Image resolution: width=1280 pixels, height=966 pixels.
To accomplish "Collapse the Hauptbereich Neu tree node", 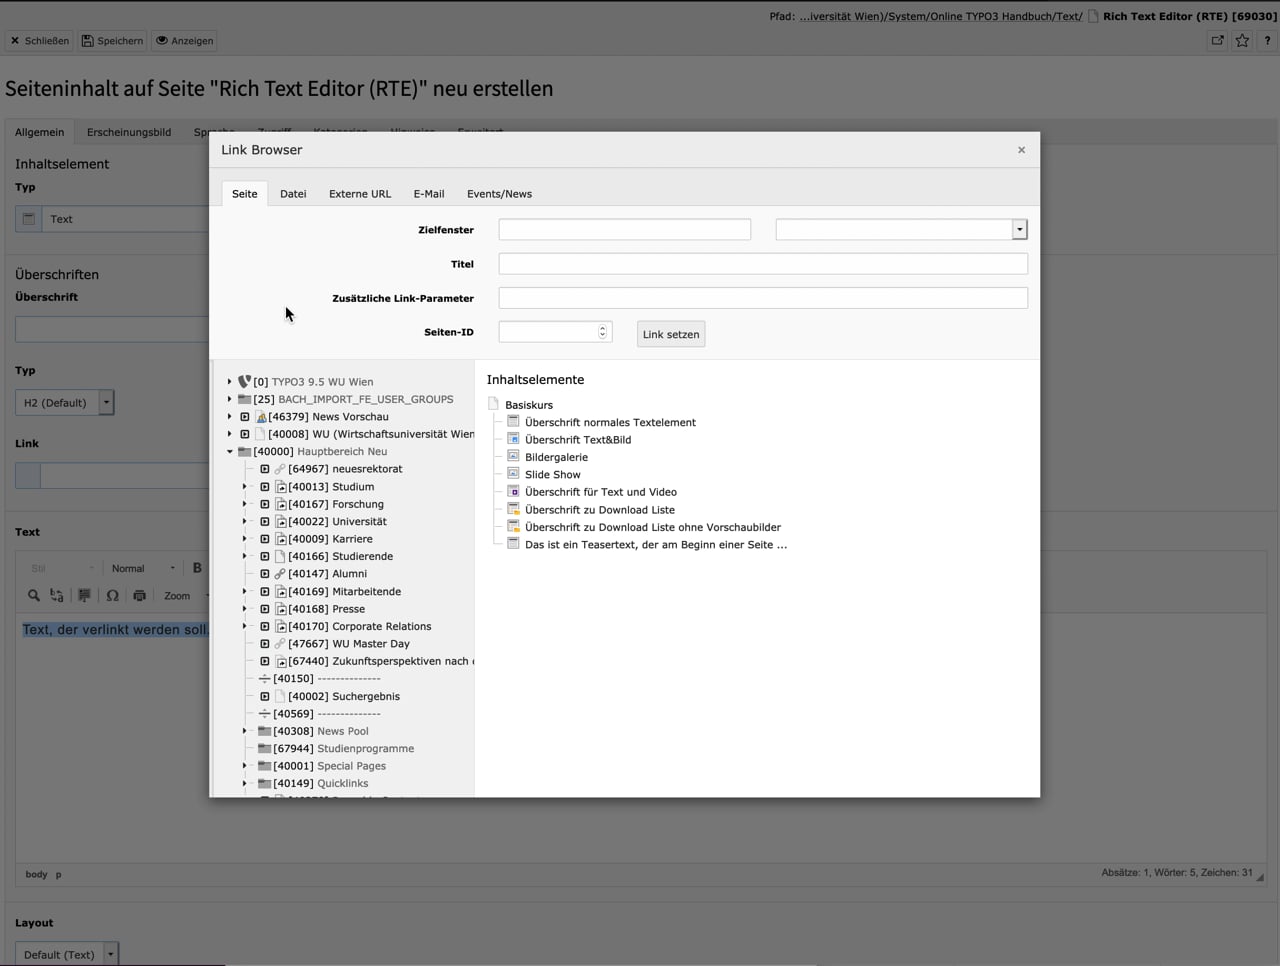I will [230, 451].
